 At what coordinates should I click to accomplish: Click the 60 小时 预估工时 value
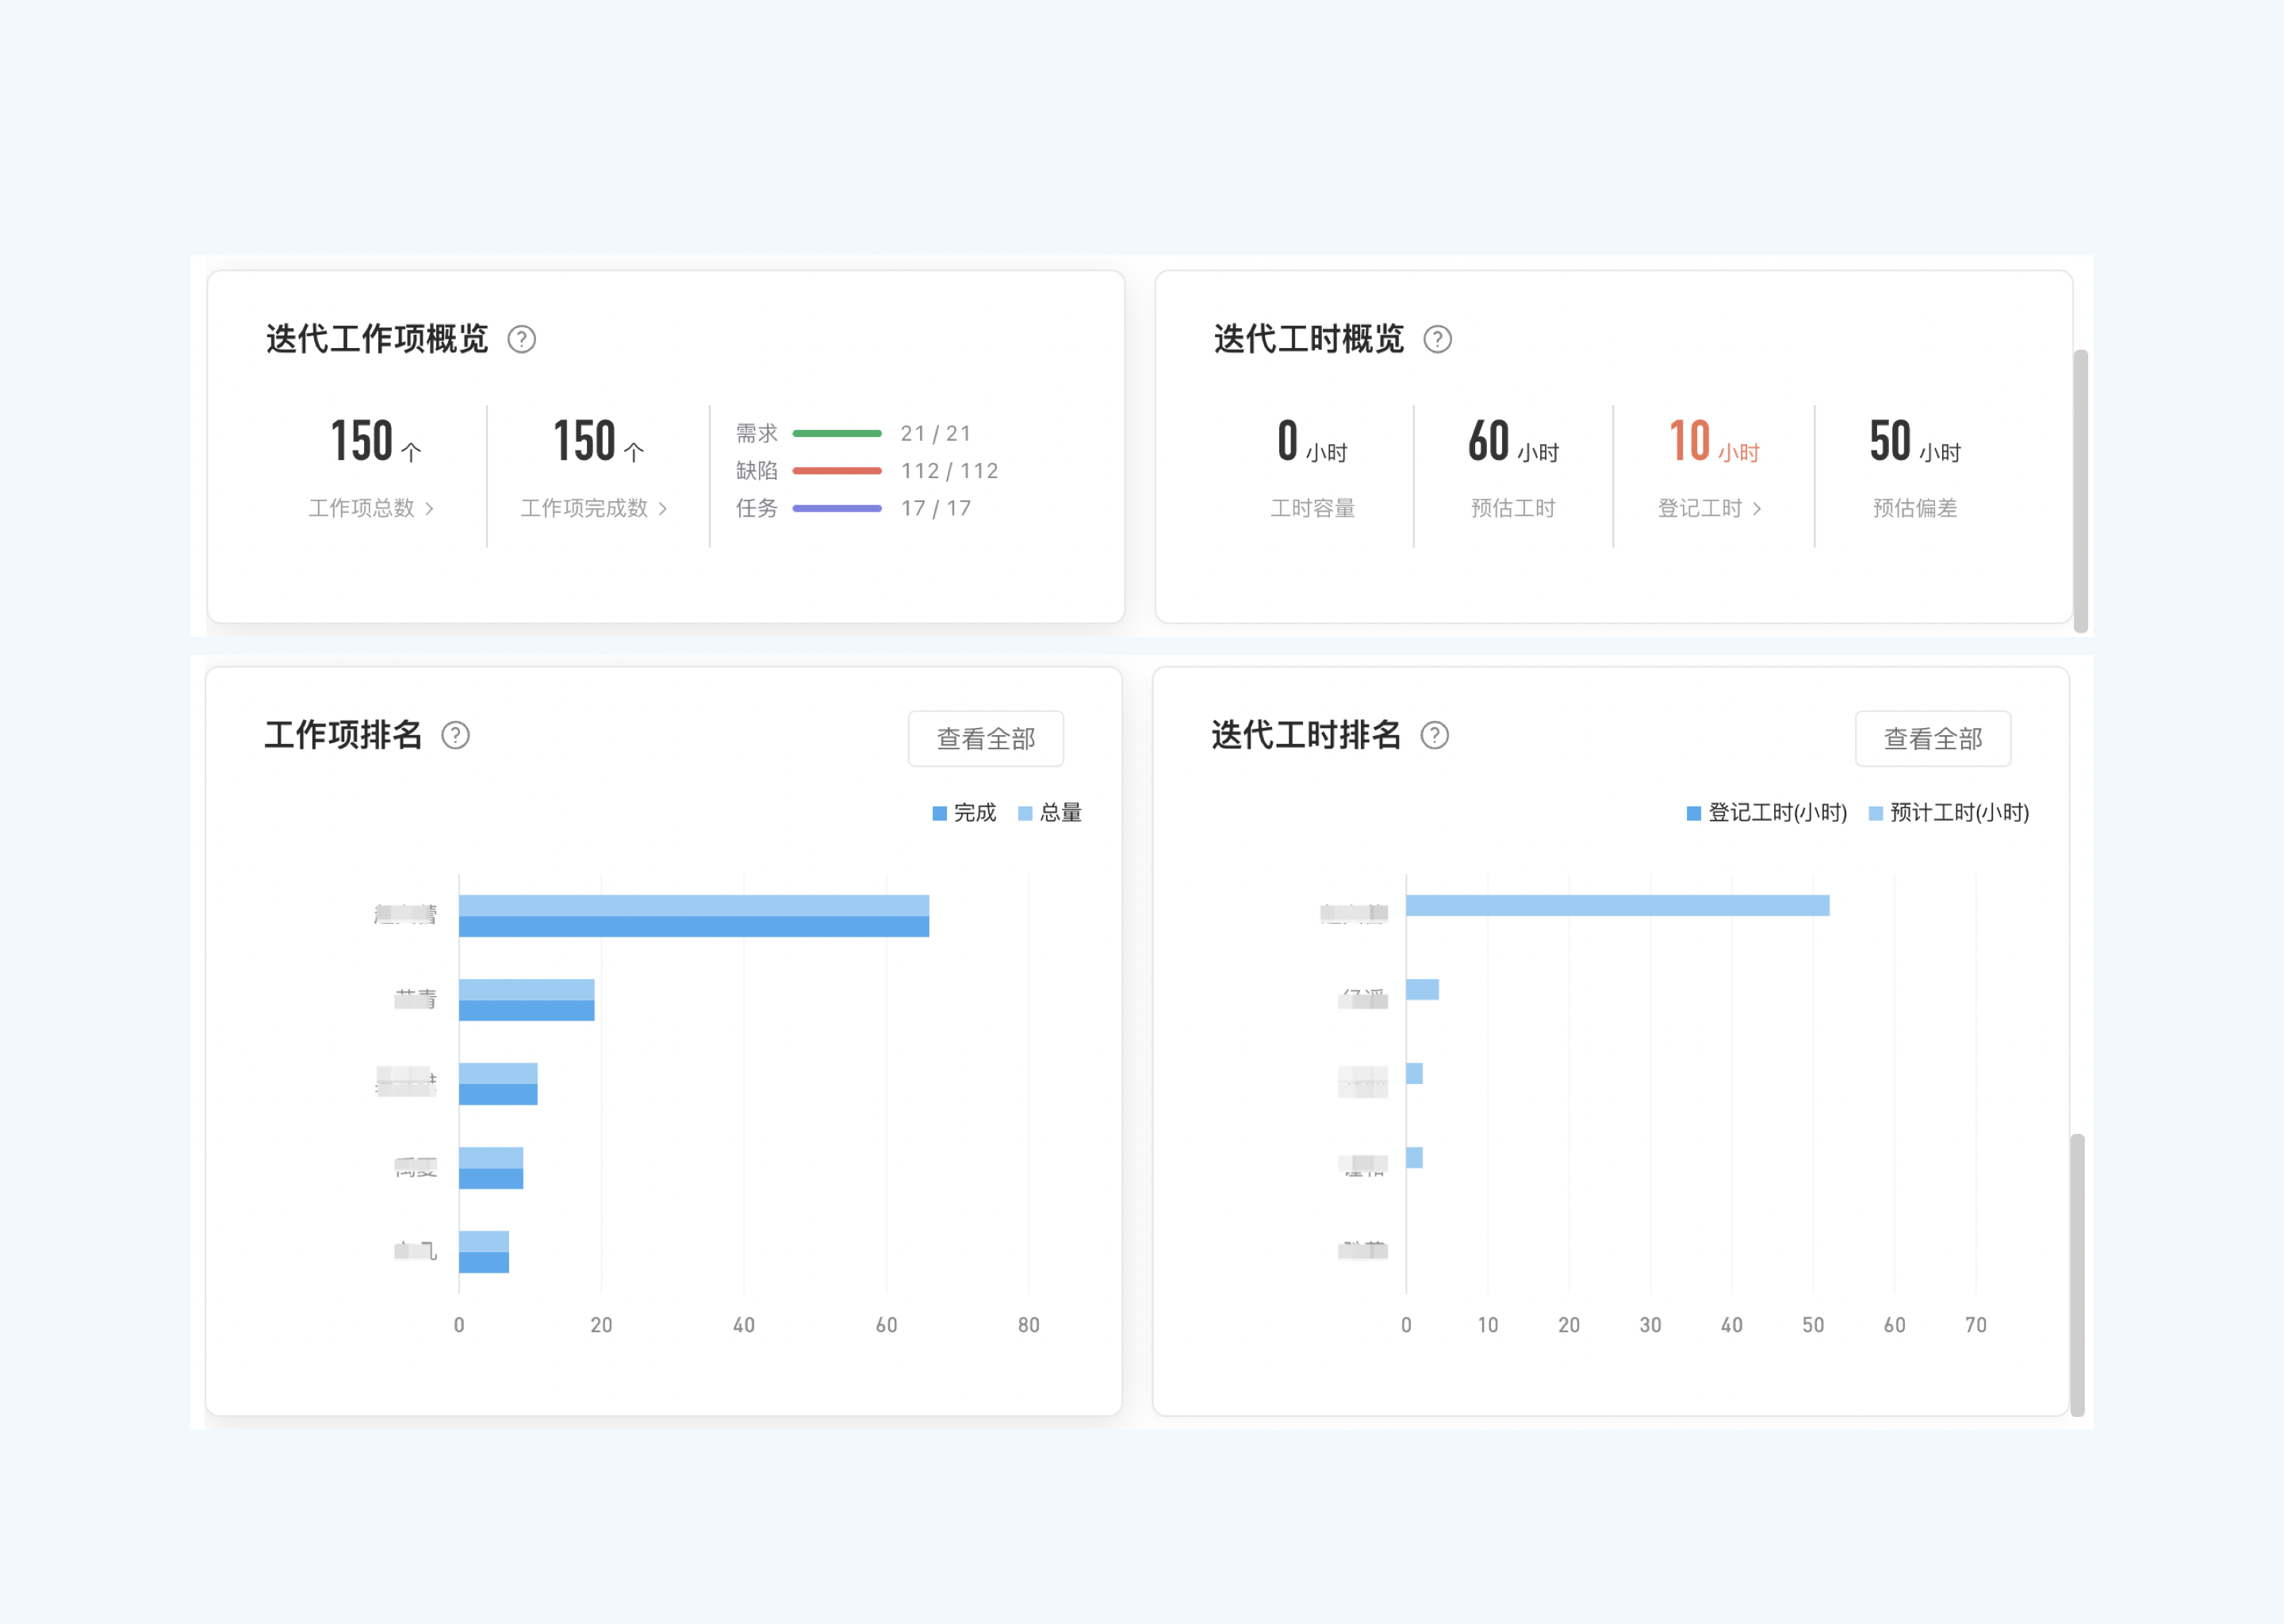click(x=1513, y=441)
